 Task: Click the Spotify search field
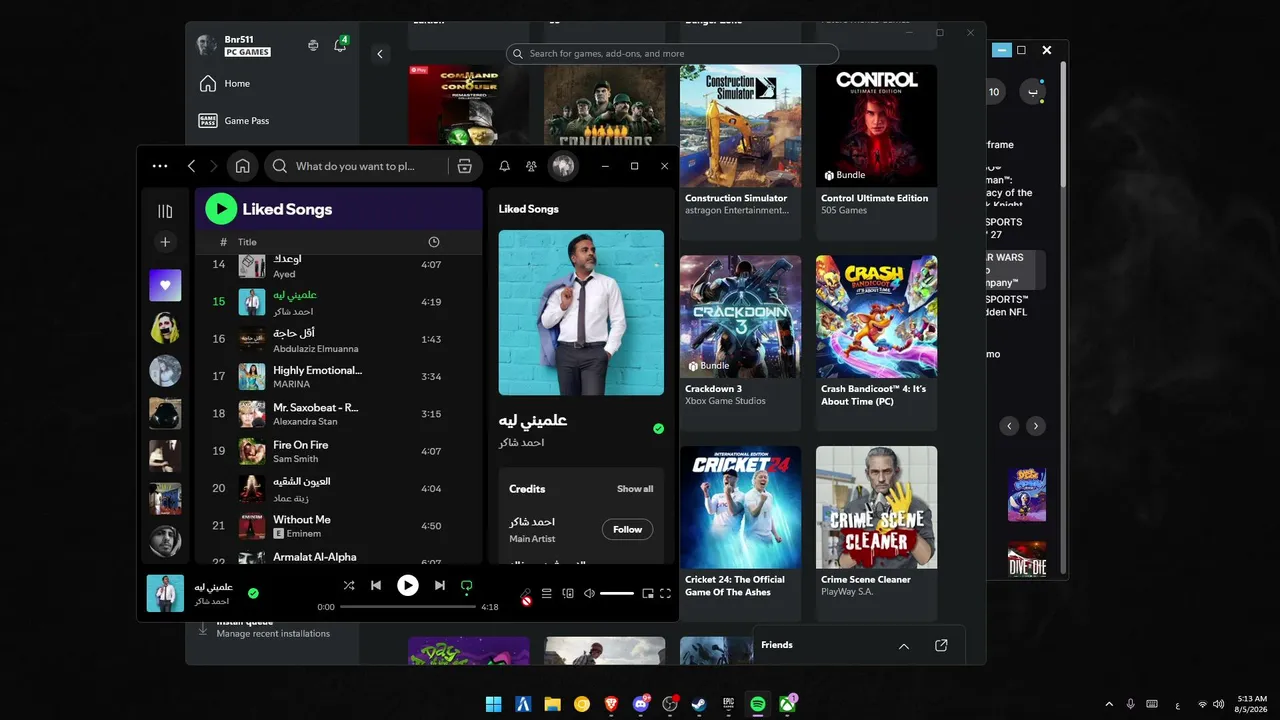pyautogui.click(x=356, y=166)
